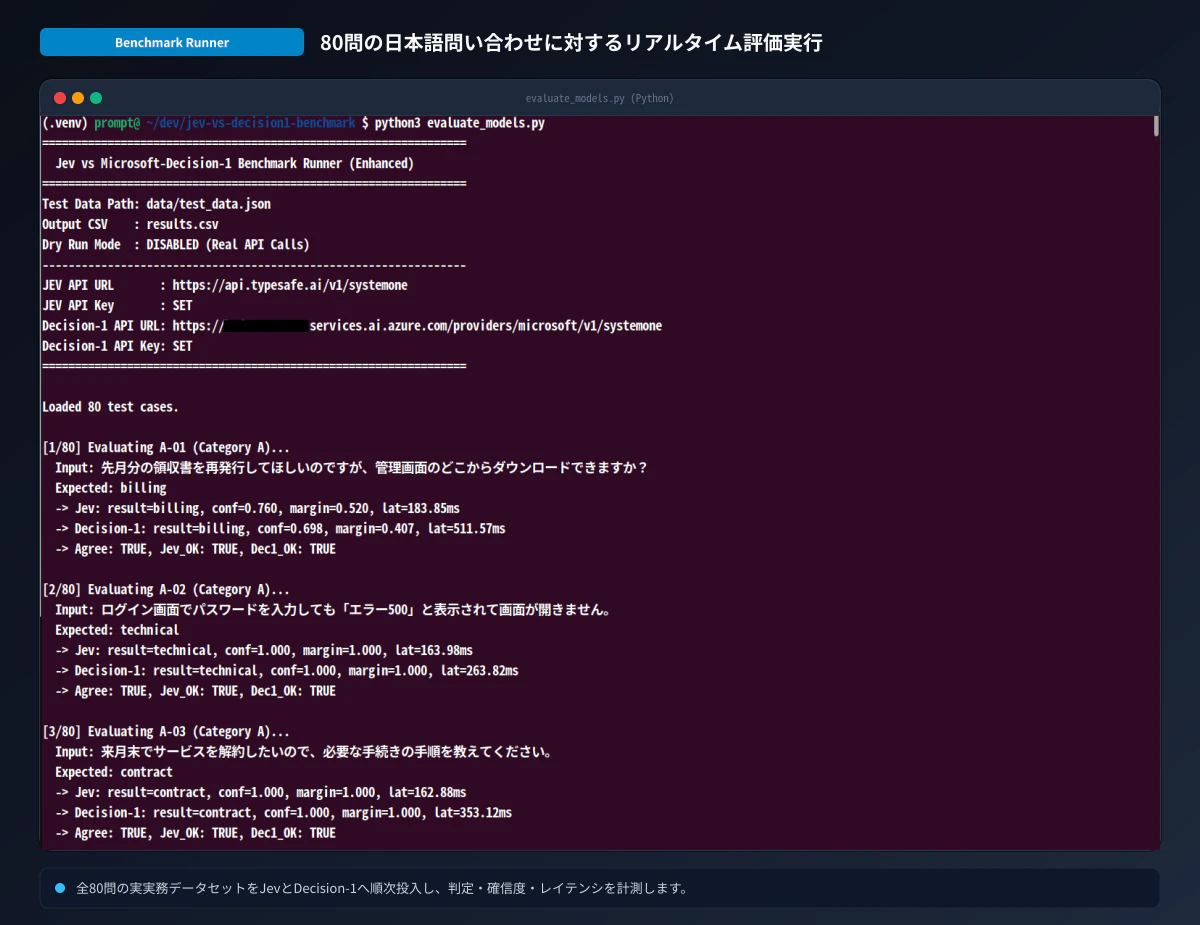This screenshot has width=1200, height=925.
Task: Click the Jev result=contract line
Action: click(260, 792)
